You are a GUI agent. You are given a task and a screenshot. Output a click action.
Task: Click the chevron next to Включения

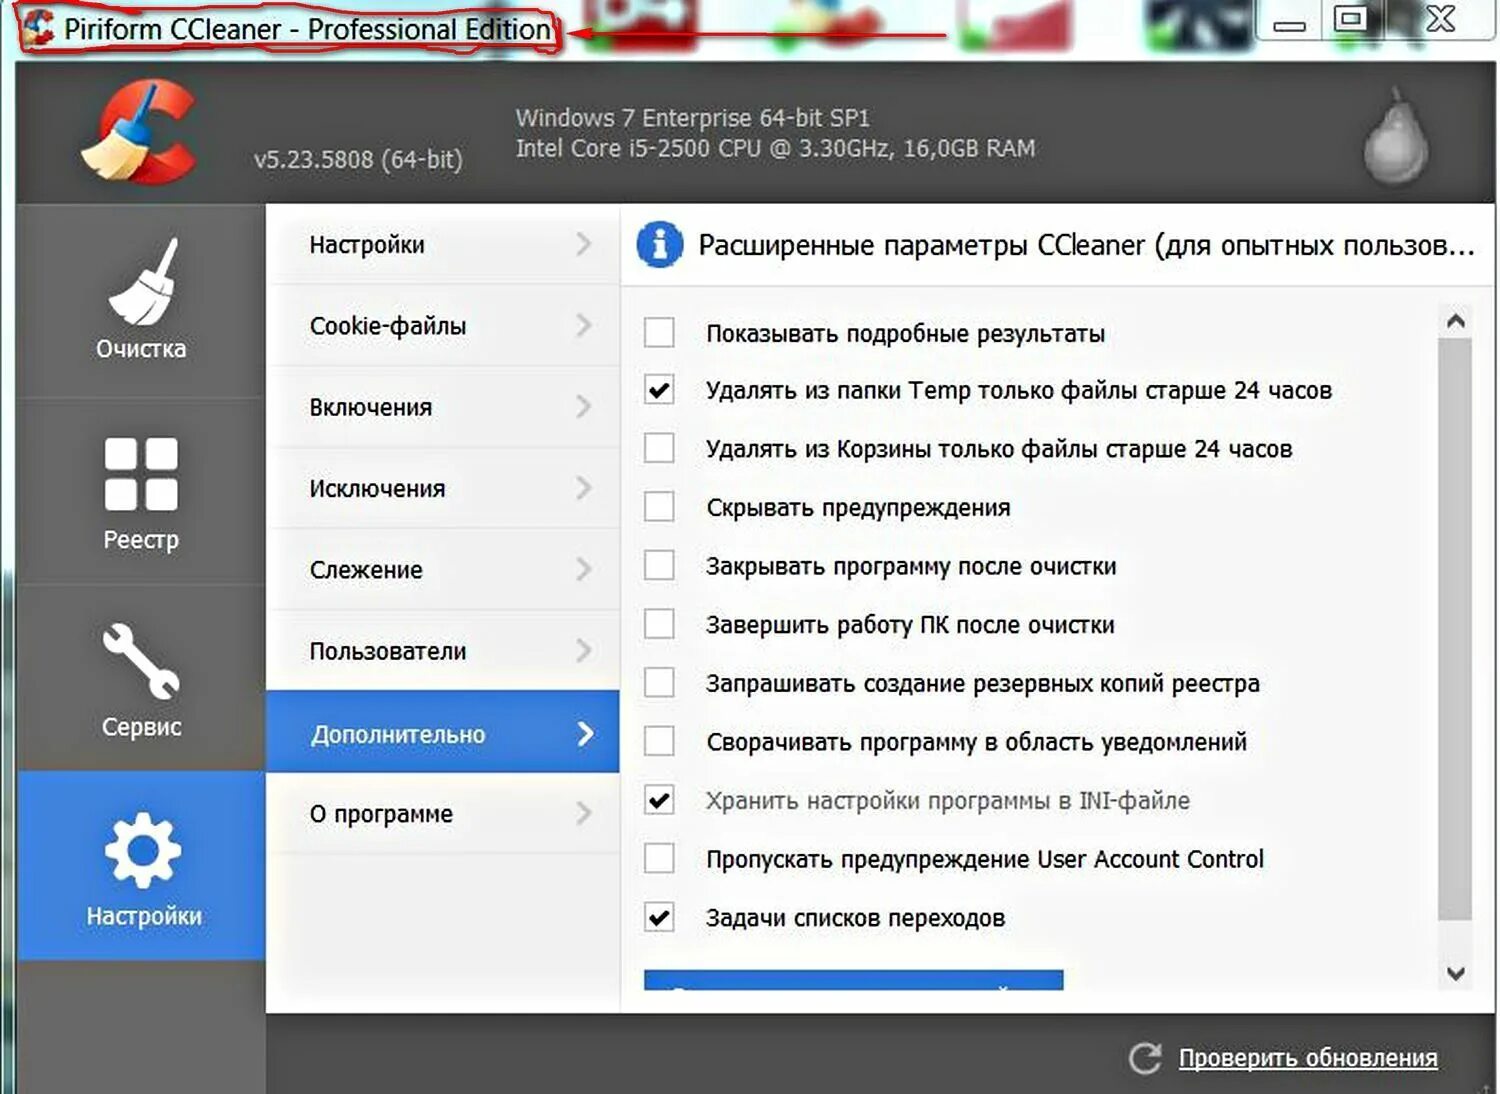tap(584, 407)
